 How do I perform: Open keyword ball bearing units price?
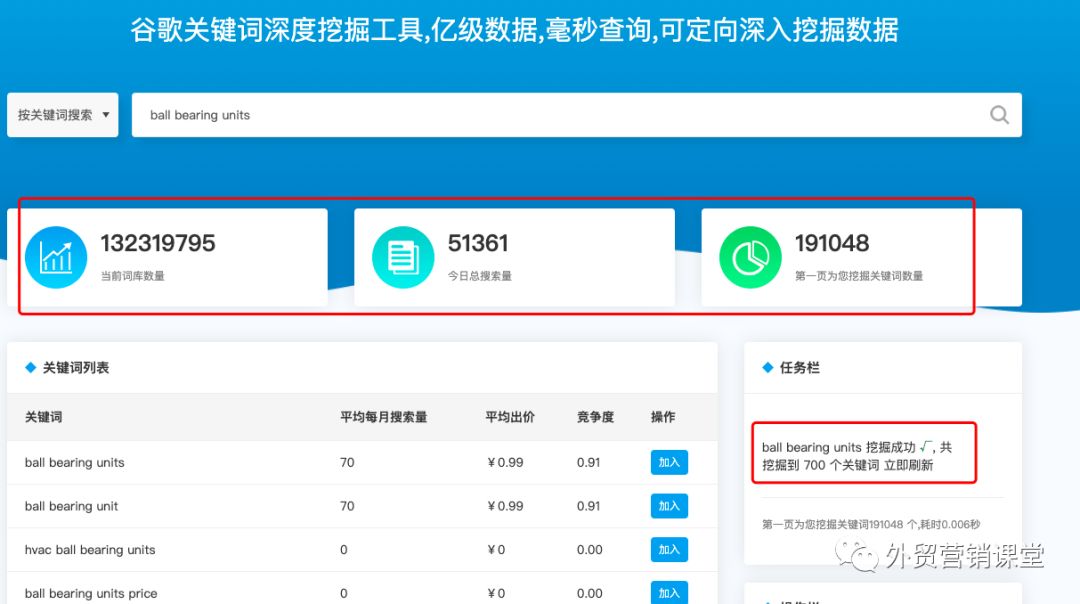click(90, 593)
